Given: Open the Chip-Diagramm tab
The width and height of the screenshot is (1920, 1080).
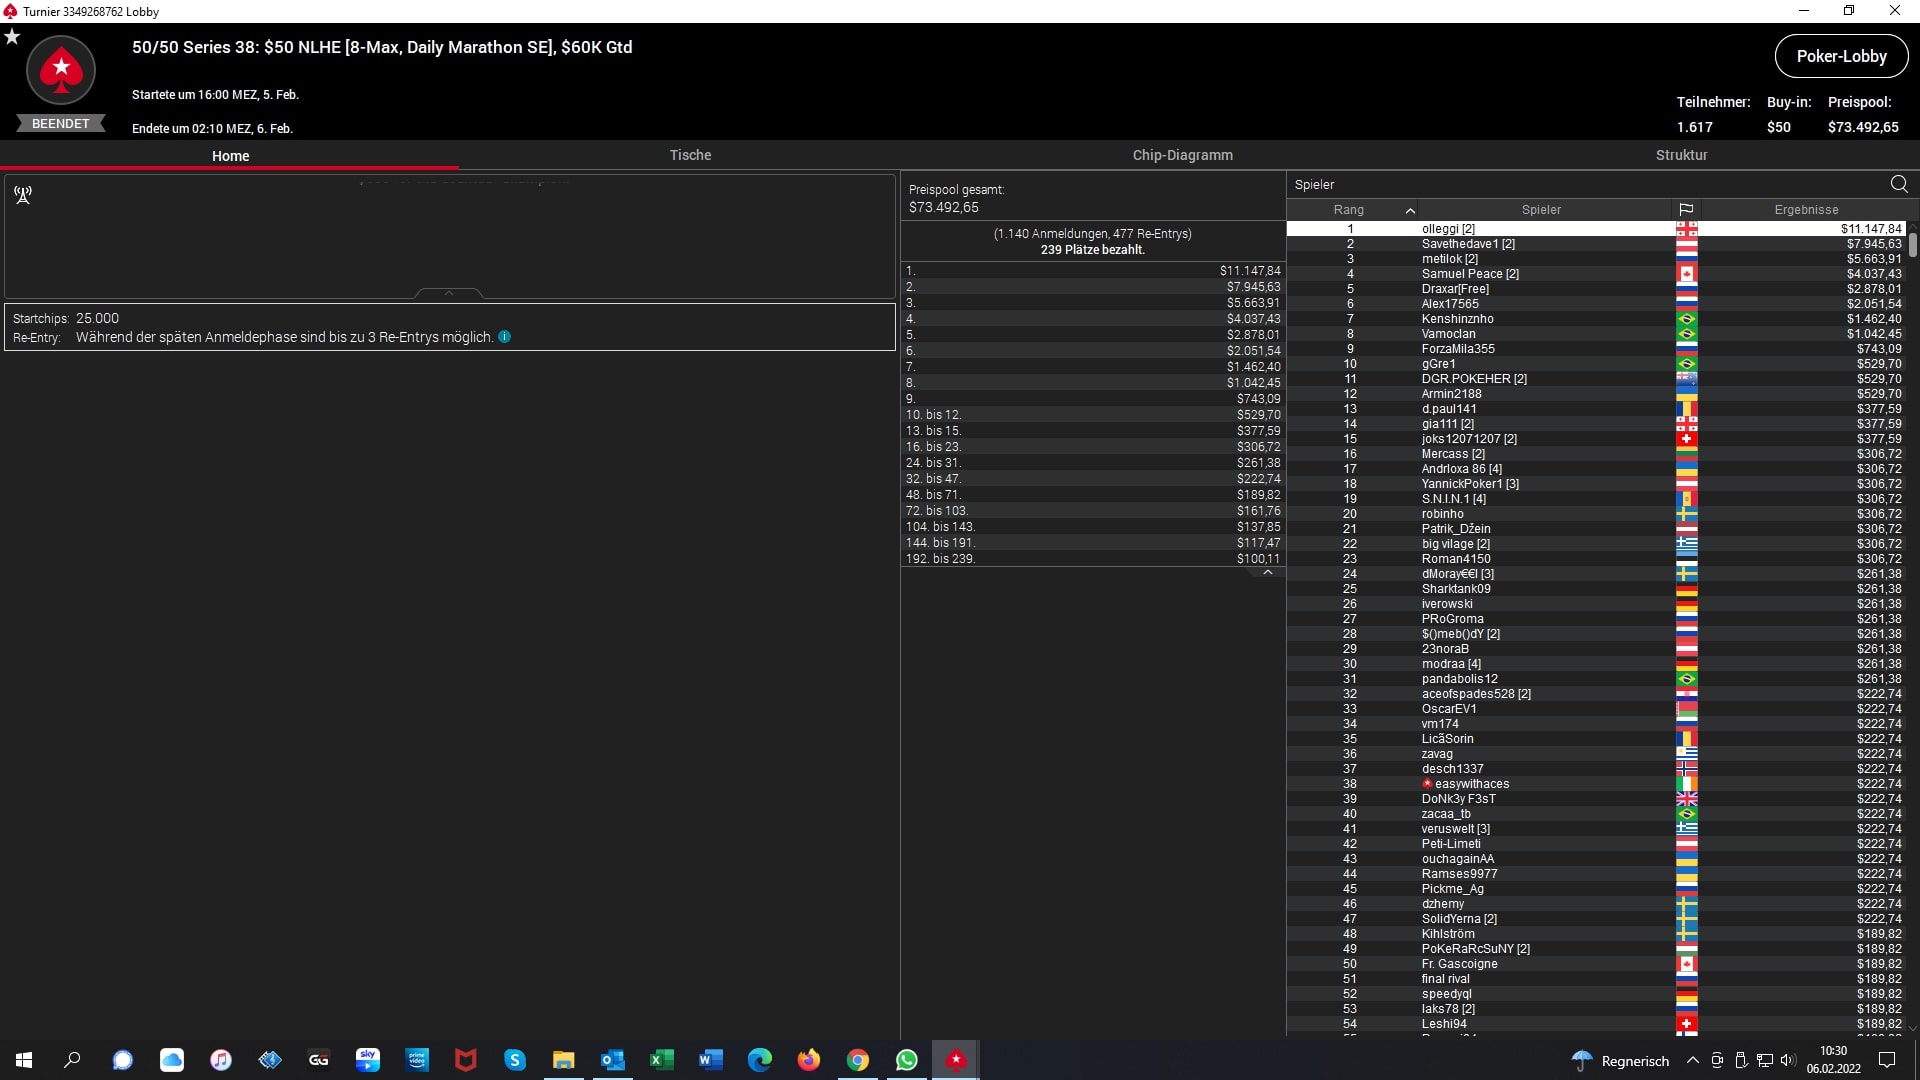Looking at the screenshot, I should (x=1182, y=155).
